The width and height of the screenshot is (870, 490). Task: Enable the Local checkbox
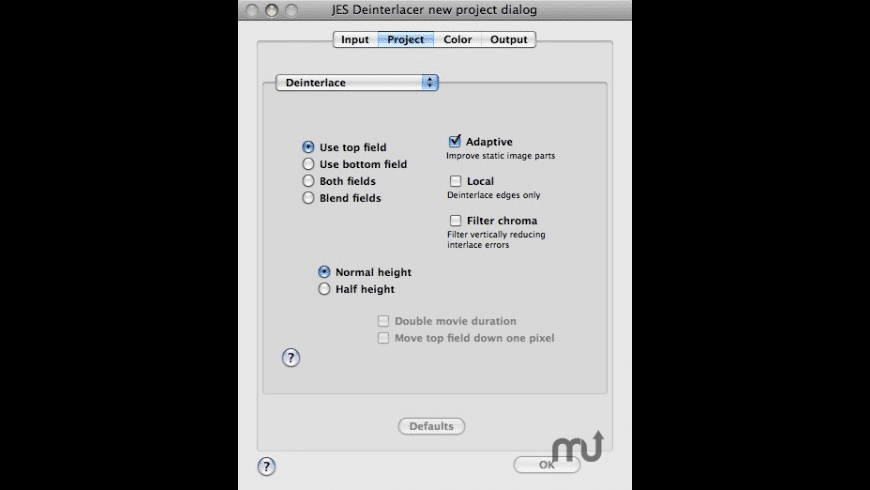(x=456, y=181)
